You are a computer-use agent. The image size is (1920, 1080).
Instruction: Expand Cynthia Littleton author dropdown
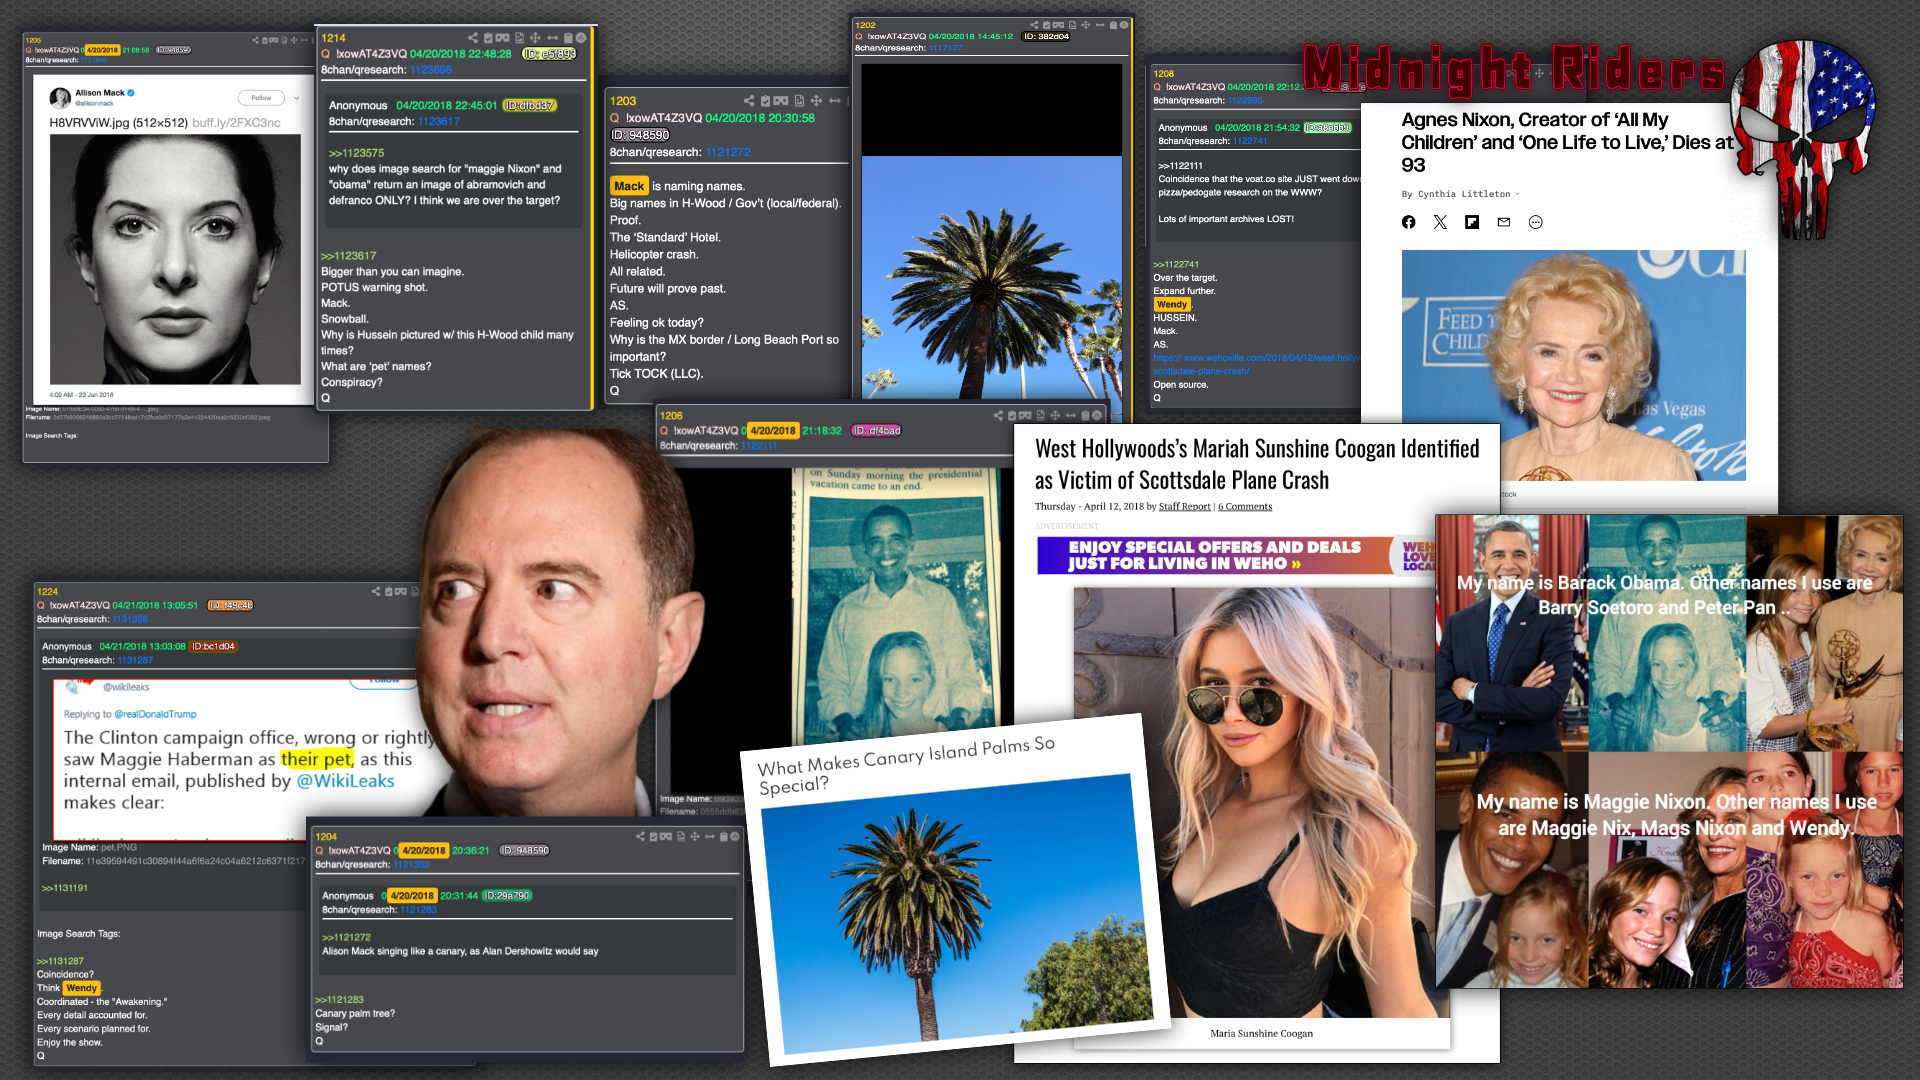pyautogui.click(x=1517, y=194)
